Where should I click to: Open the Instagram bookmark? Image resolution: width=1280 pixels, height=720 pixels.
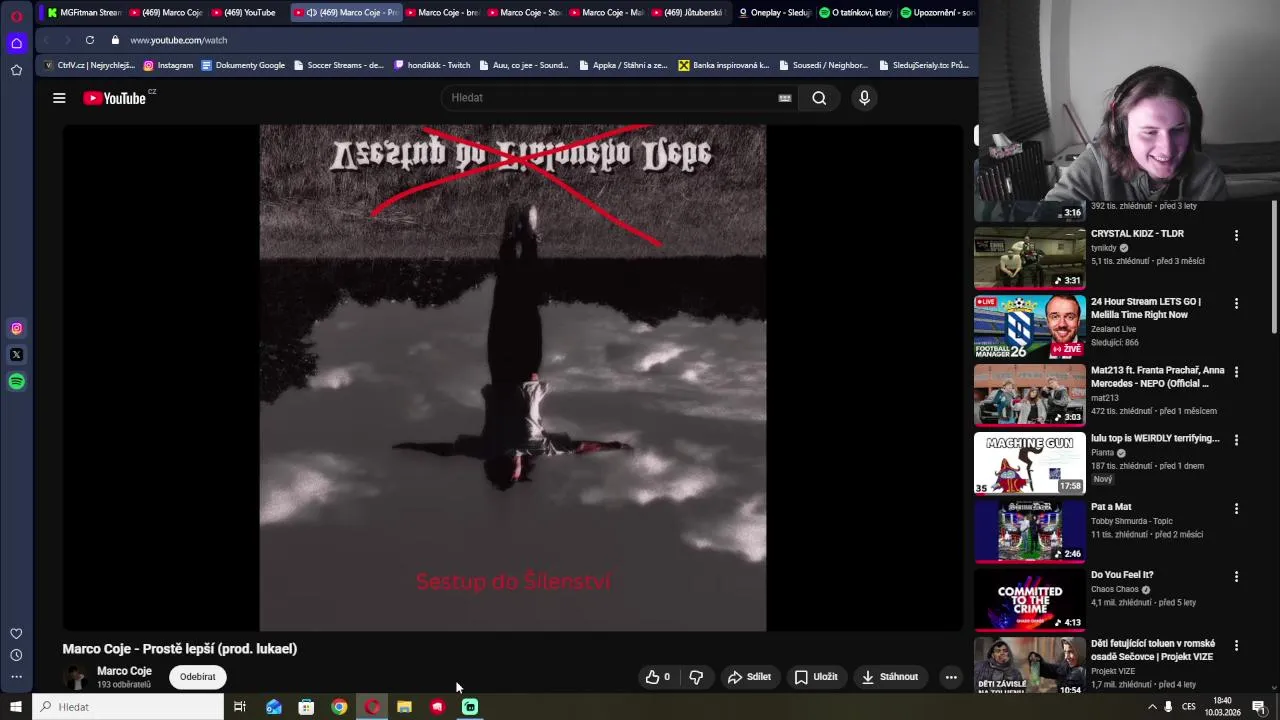pos(168,65)
